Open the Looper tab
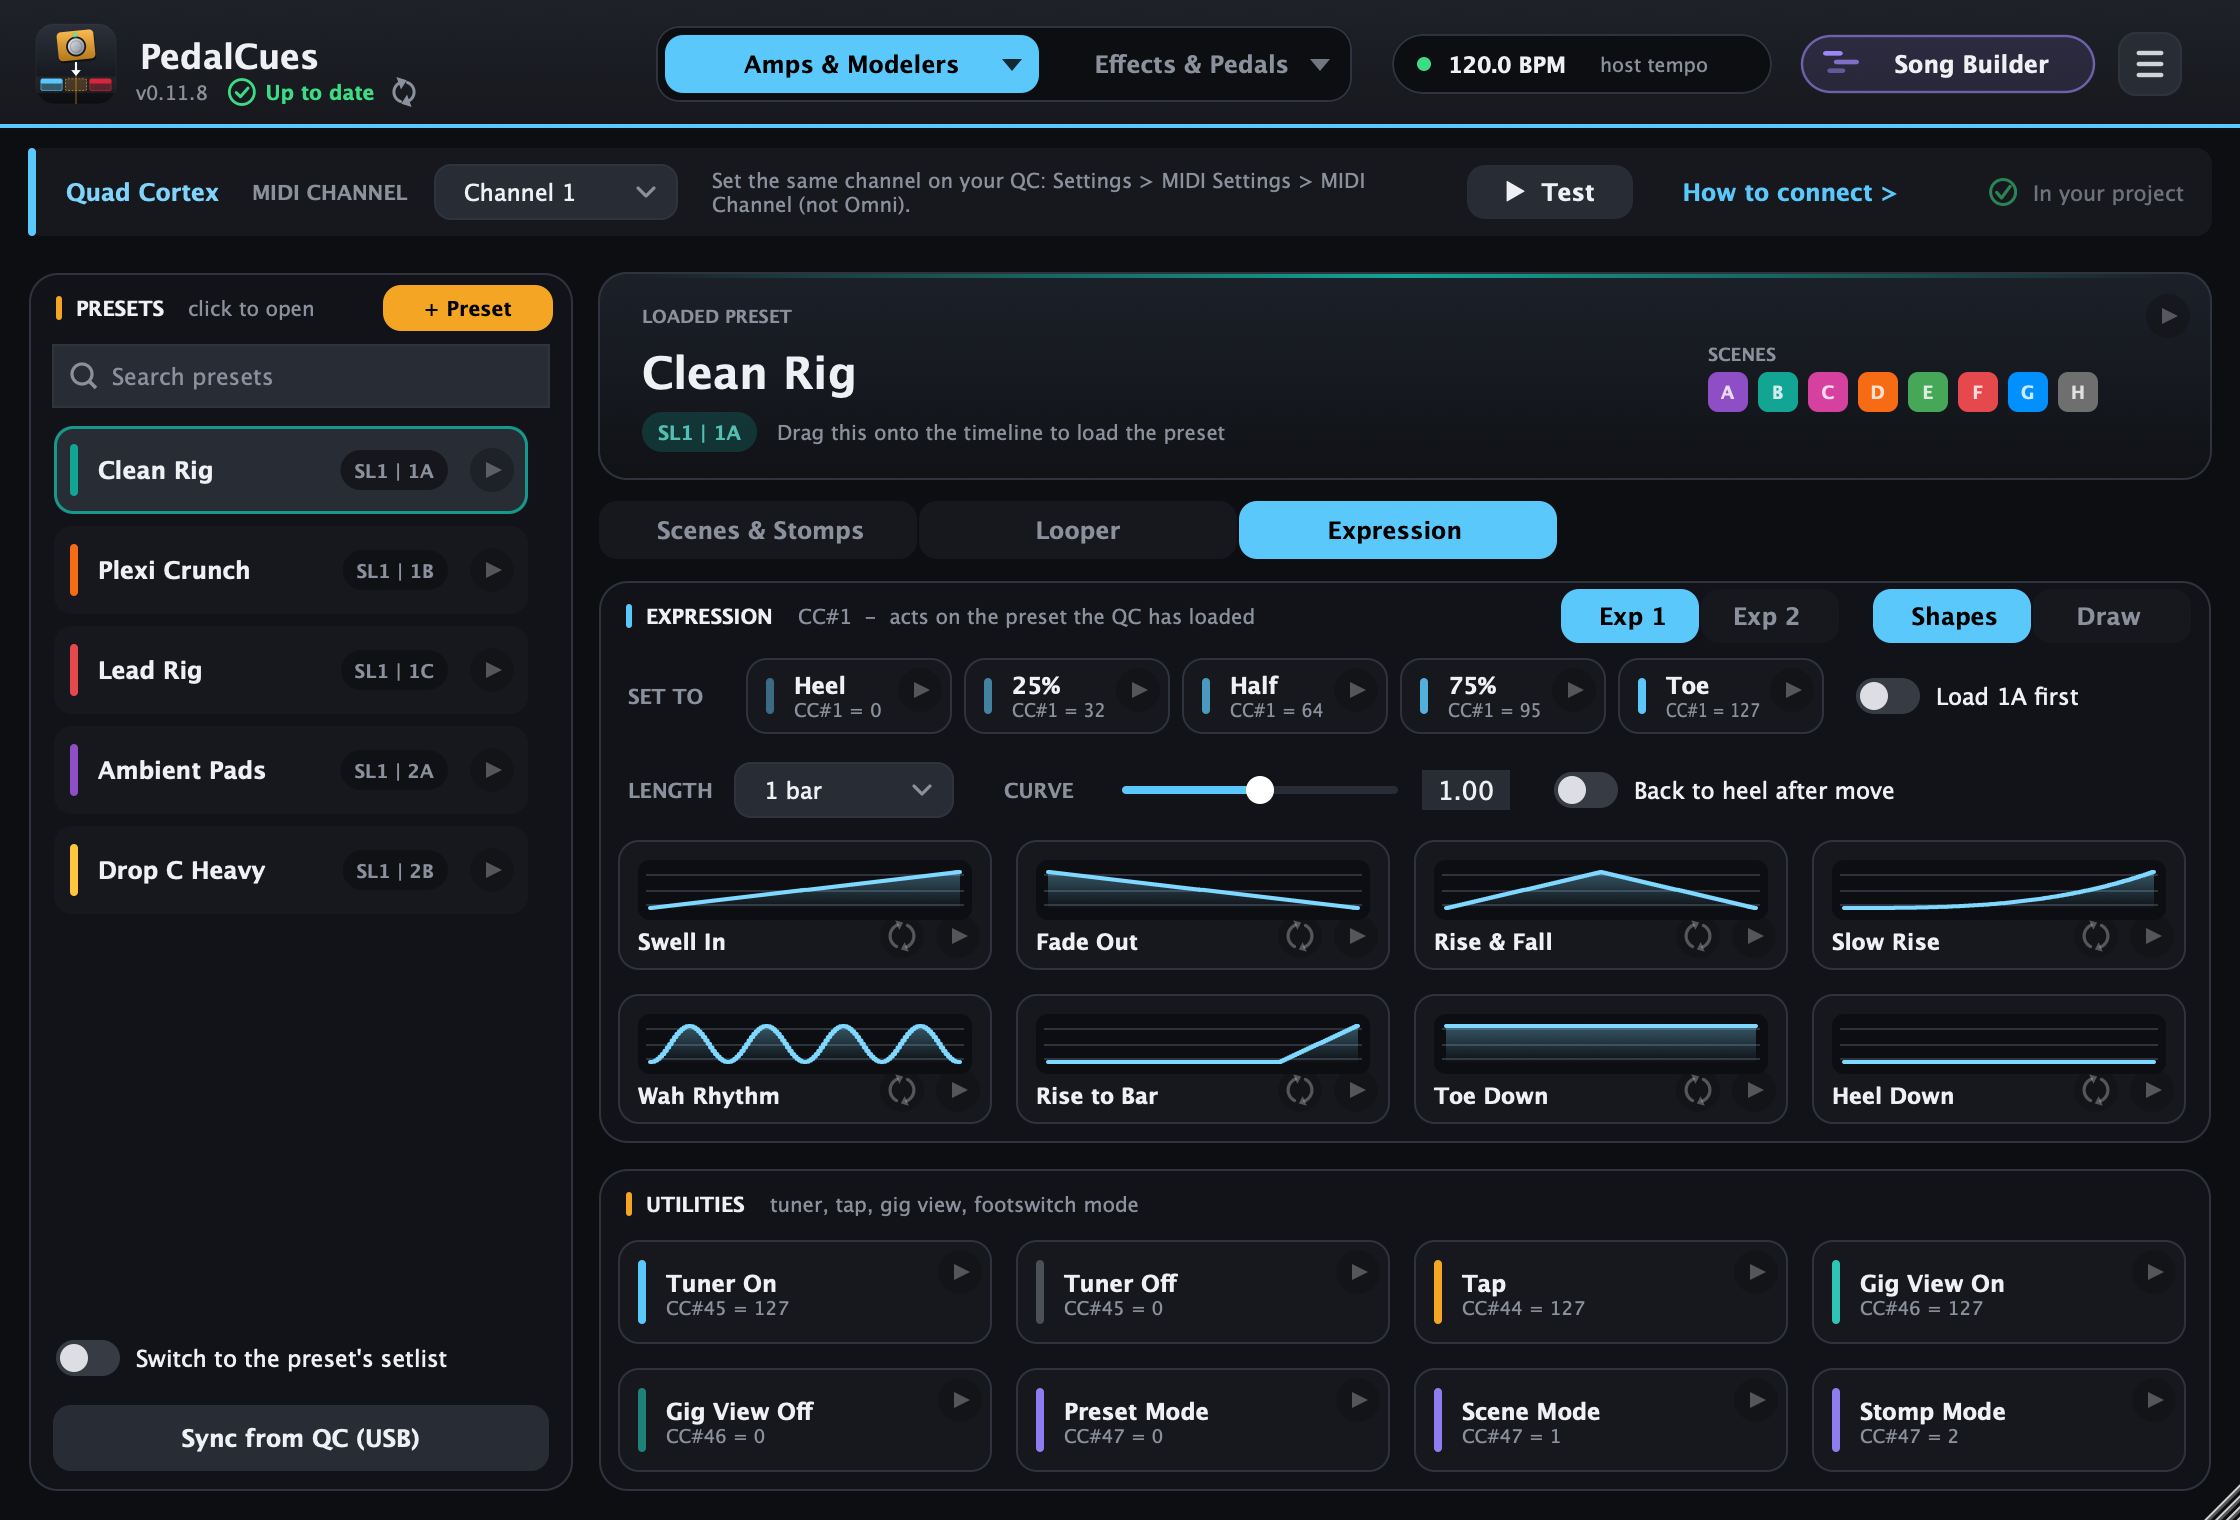The height and width of the screenshot is (1520, 2240). coord(1077,530)
